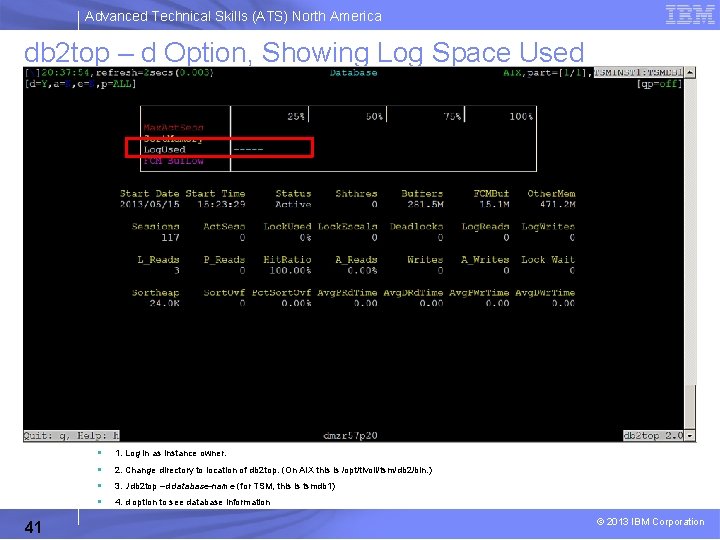Screen dimensions: 720x540
Task: Click the '2013/05/15' start date value
Action: pos(150,204)
